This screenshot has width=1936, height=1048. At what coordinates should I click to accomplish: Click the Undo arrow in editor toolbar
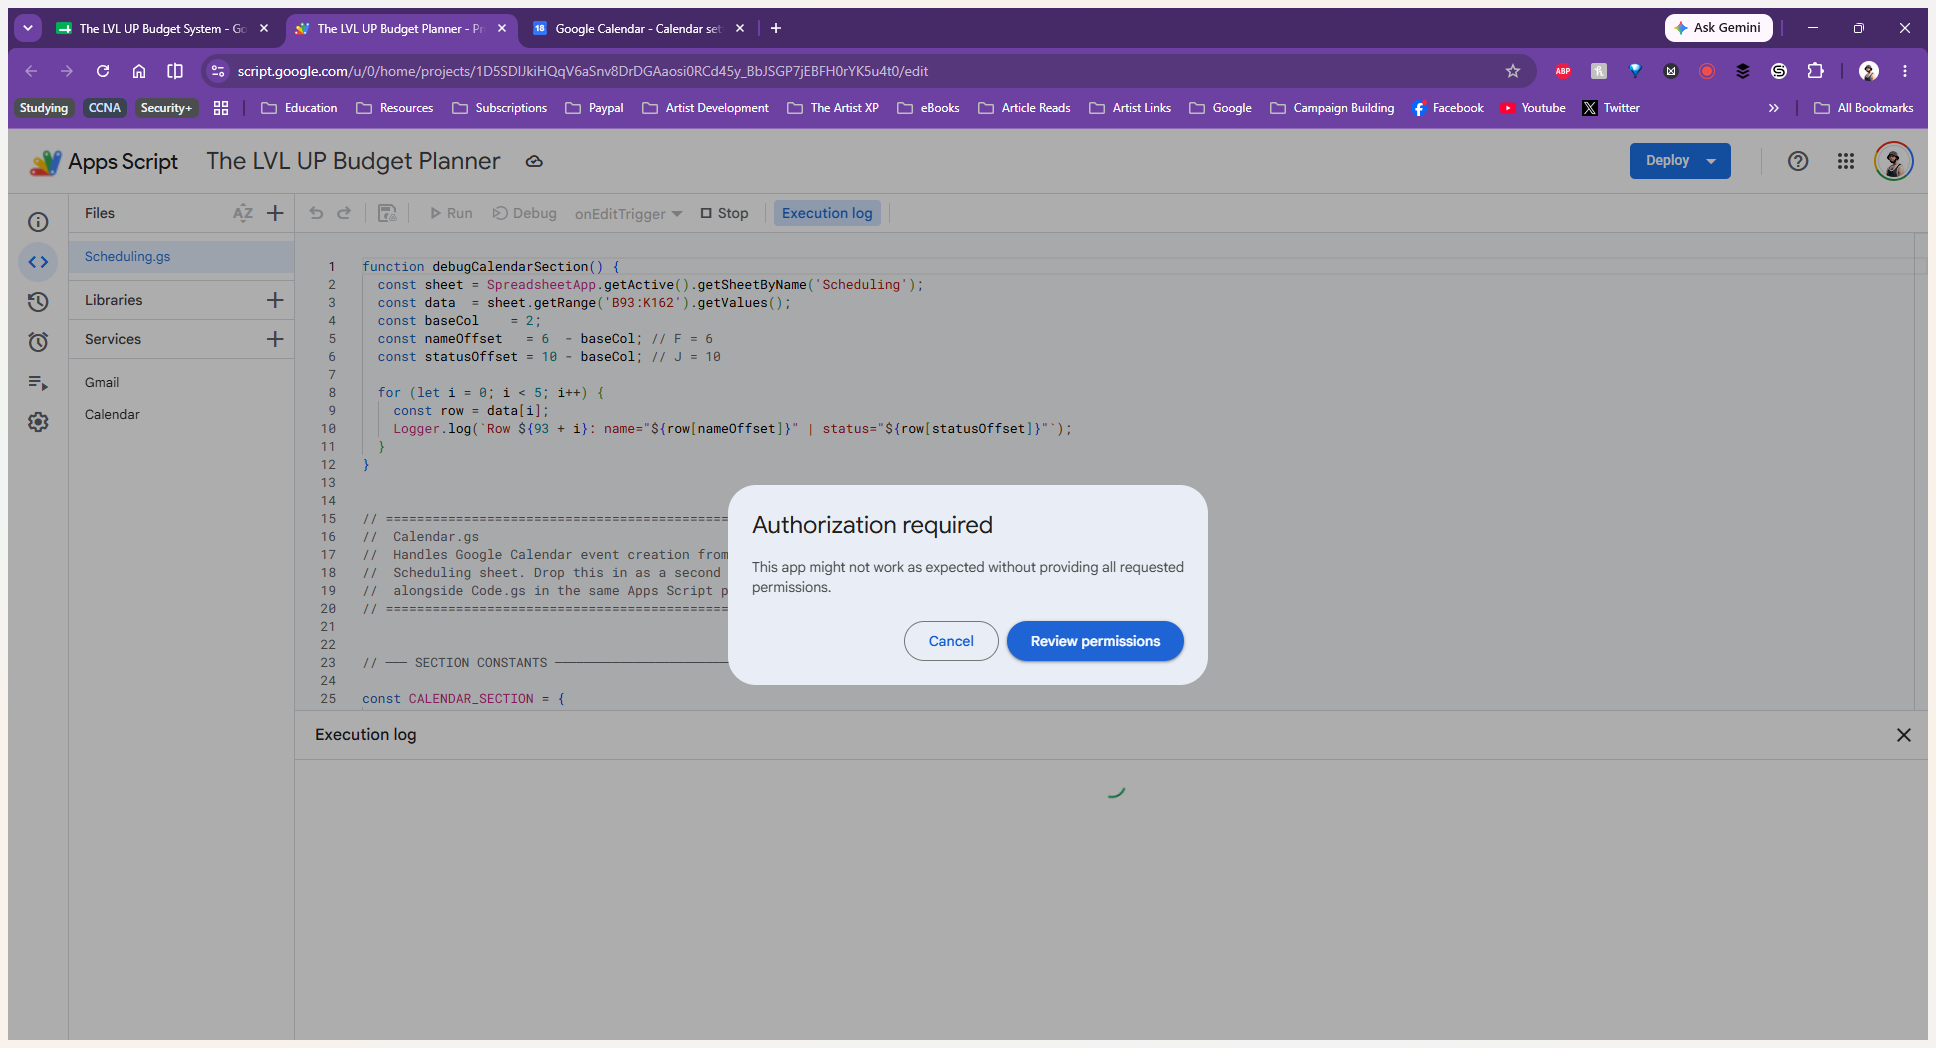coord(316,213)
